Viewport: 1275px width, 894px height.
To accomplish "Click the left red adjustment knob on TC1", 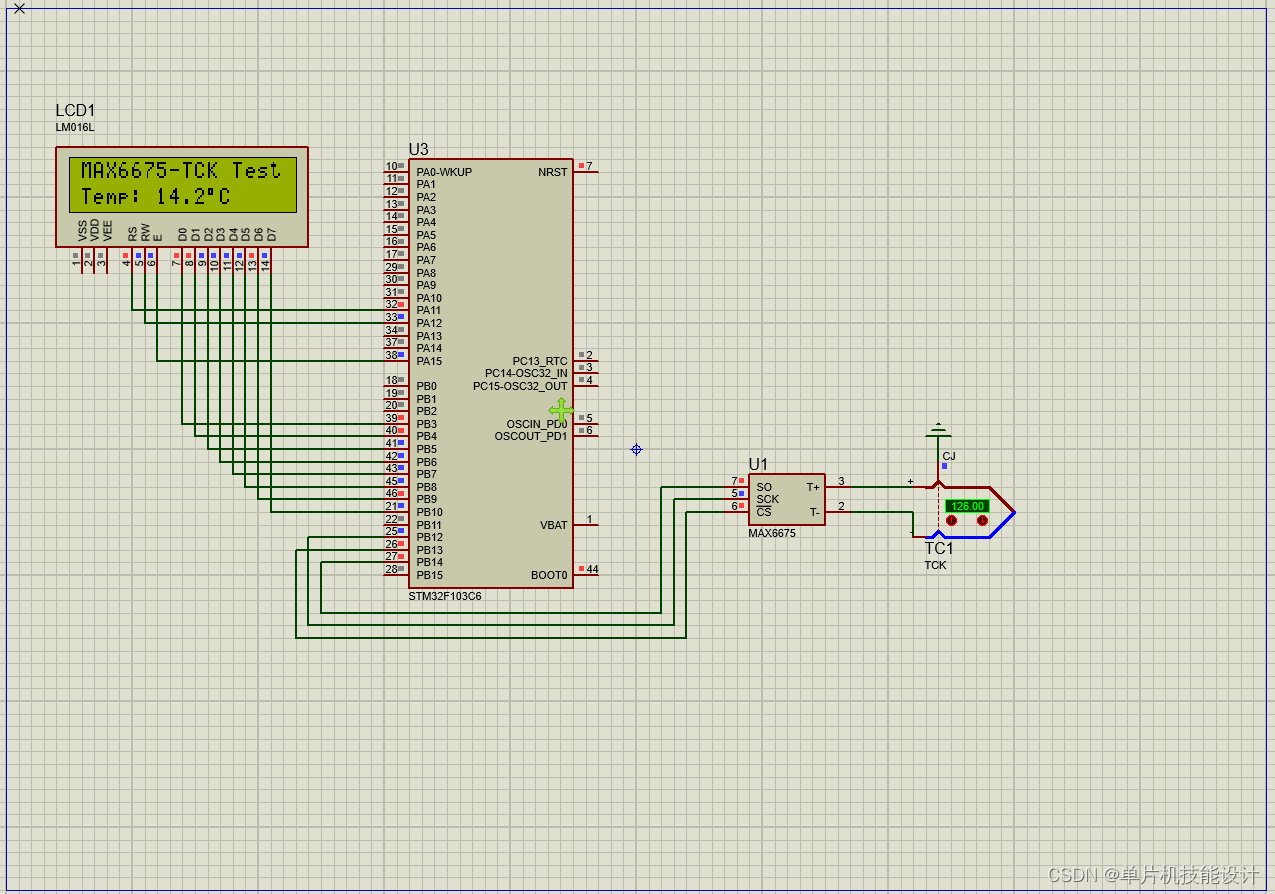I will coord(950,520).
